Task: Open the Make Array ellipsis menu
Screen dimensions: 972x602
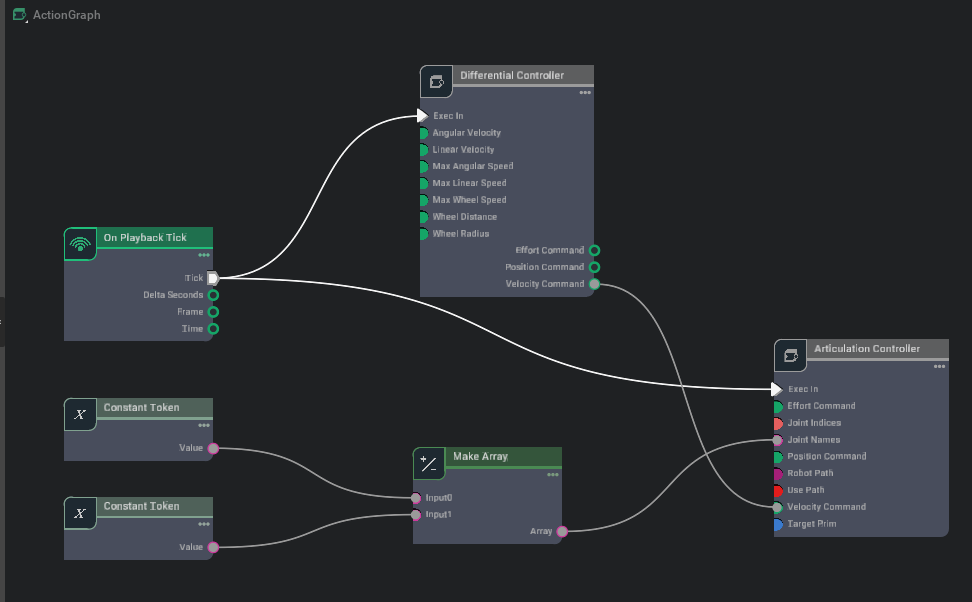Action: pos(553,475)
